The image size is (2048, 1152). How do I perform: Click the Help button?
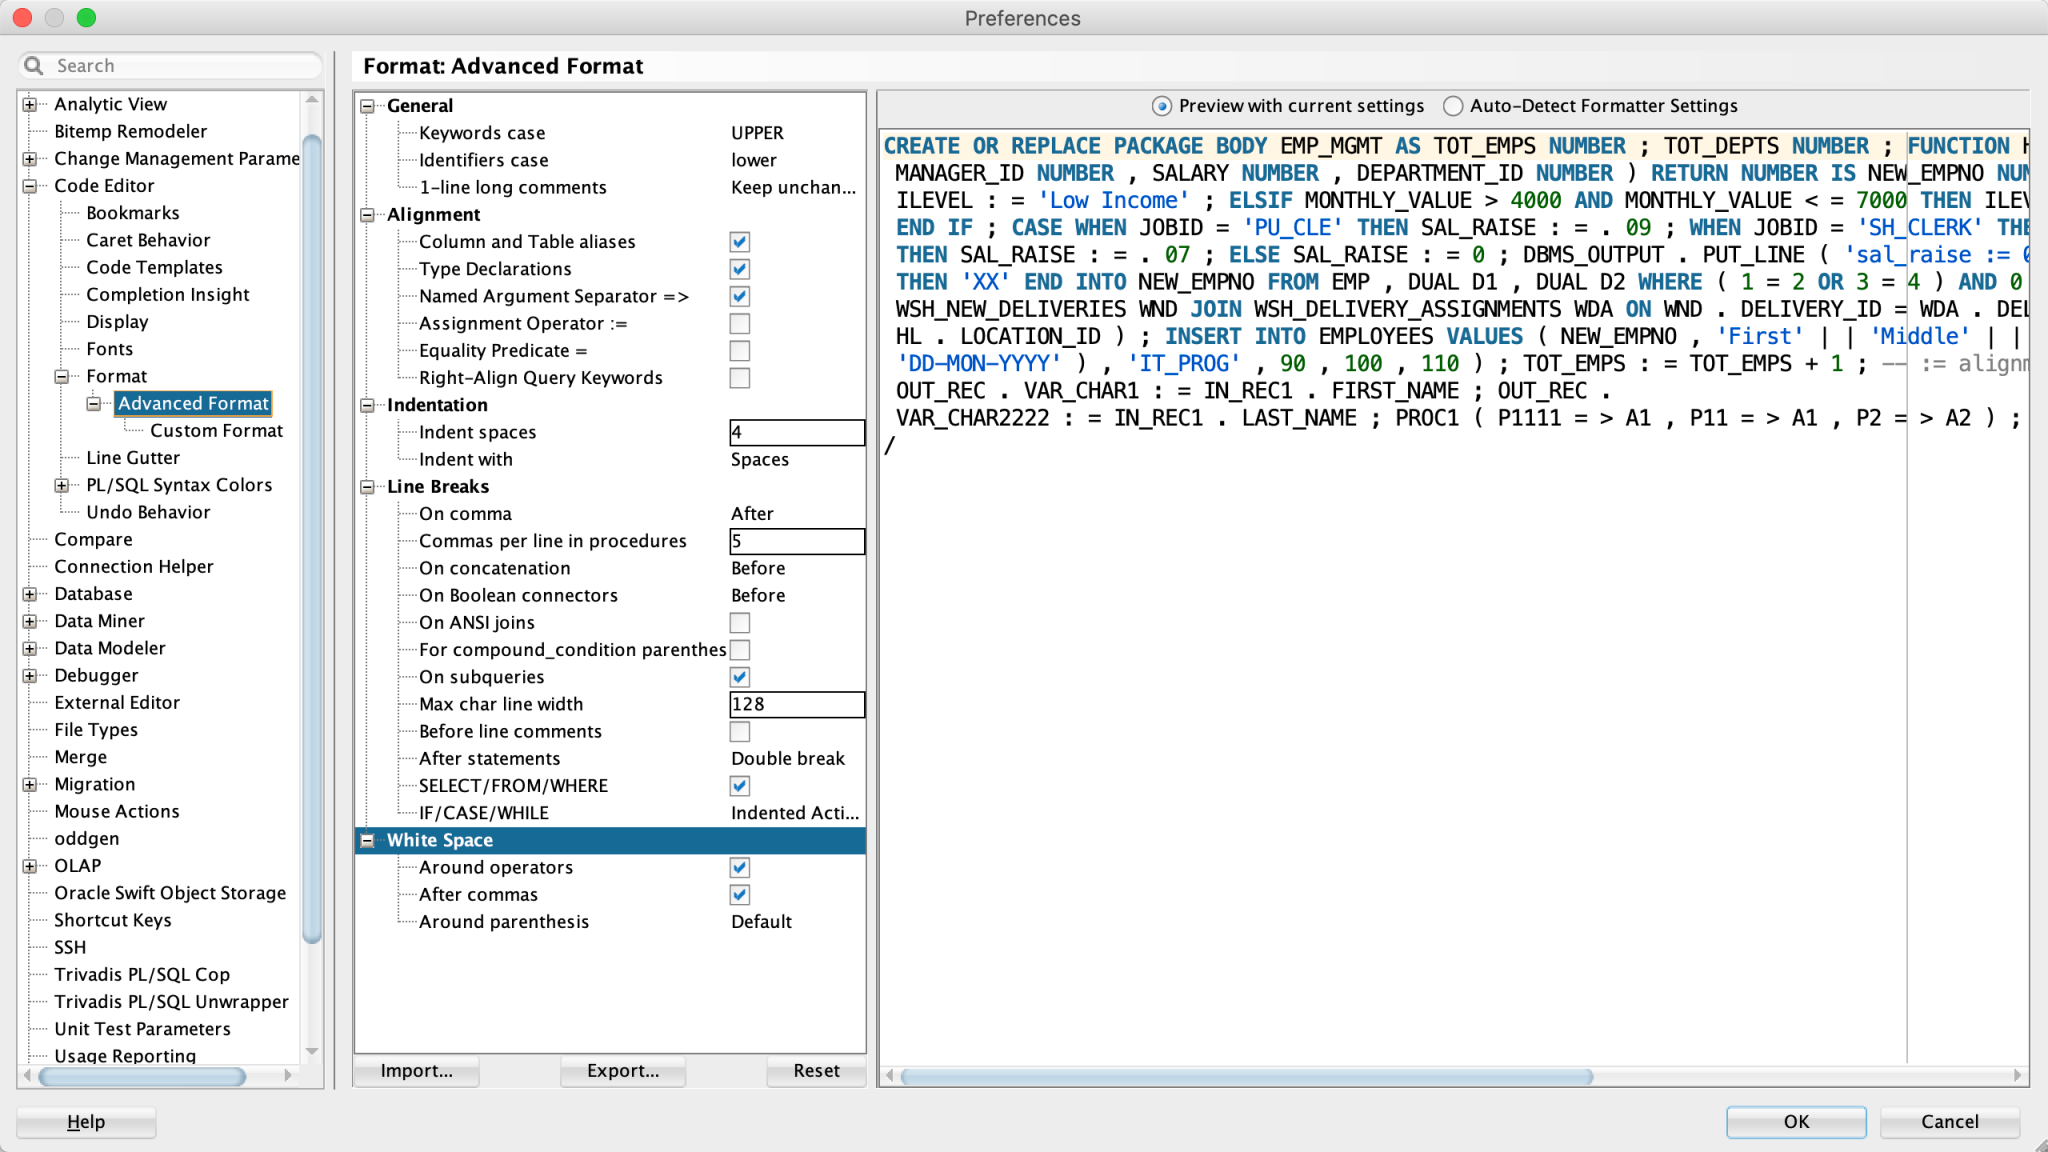(x=85, y=1121)
